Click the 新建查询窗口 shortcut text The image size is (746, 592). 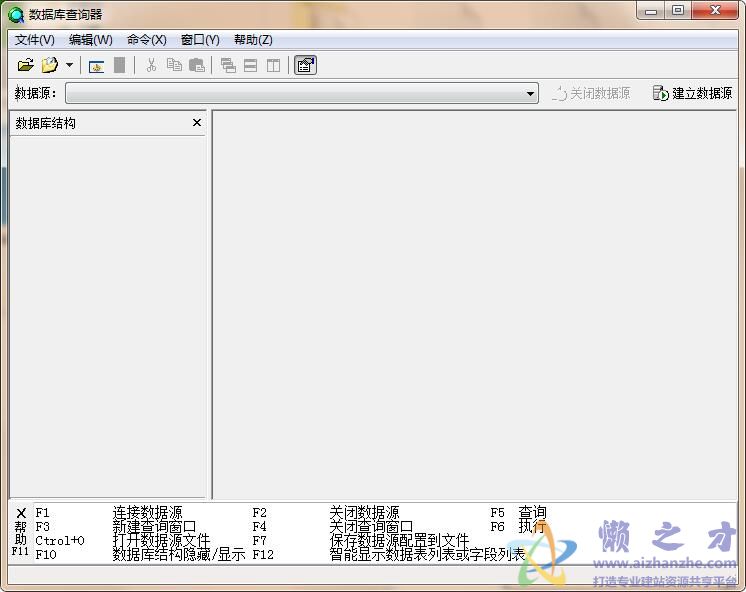point(154,526)
